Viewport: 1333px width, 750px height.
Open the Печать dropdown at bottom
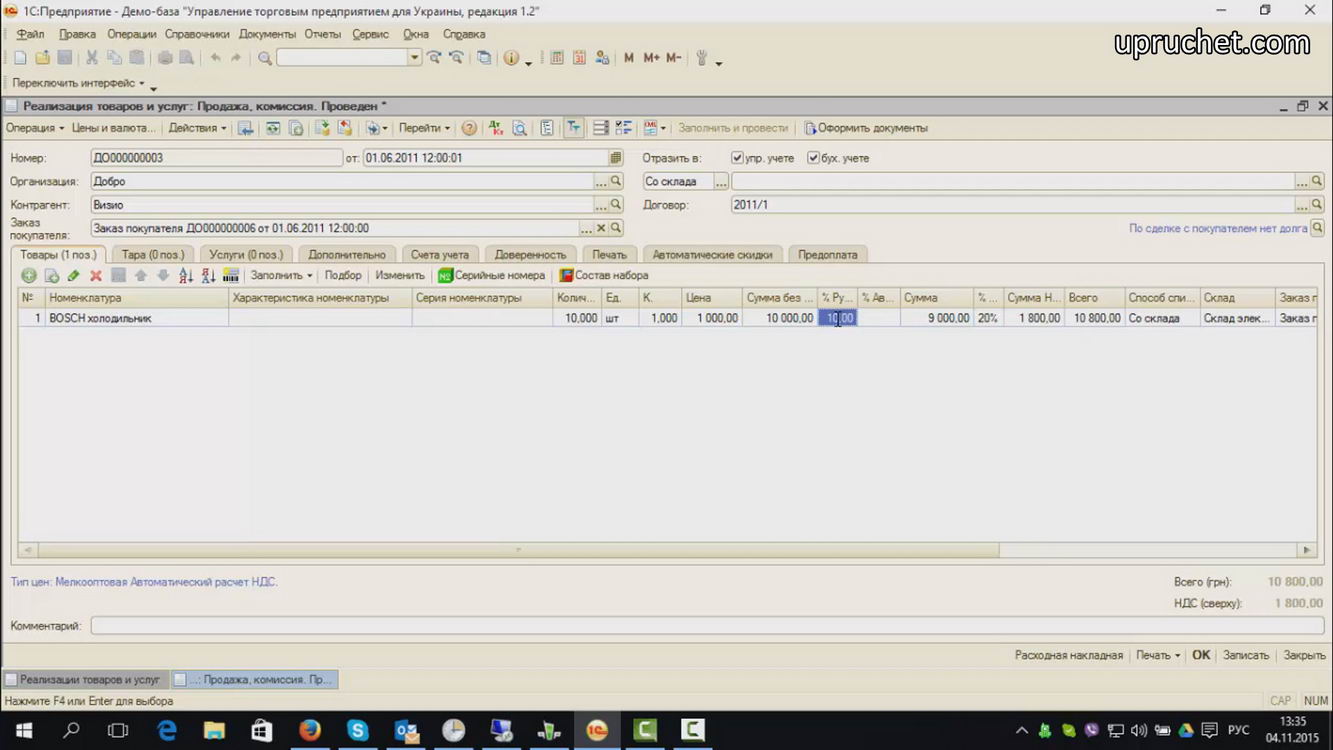tap(1158, 655)
